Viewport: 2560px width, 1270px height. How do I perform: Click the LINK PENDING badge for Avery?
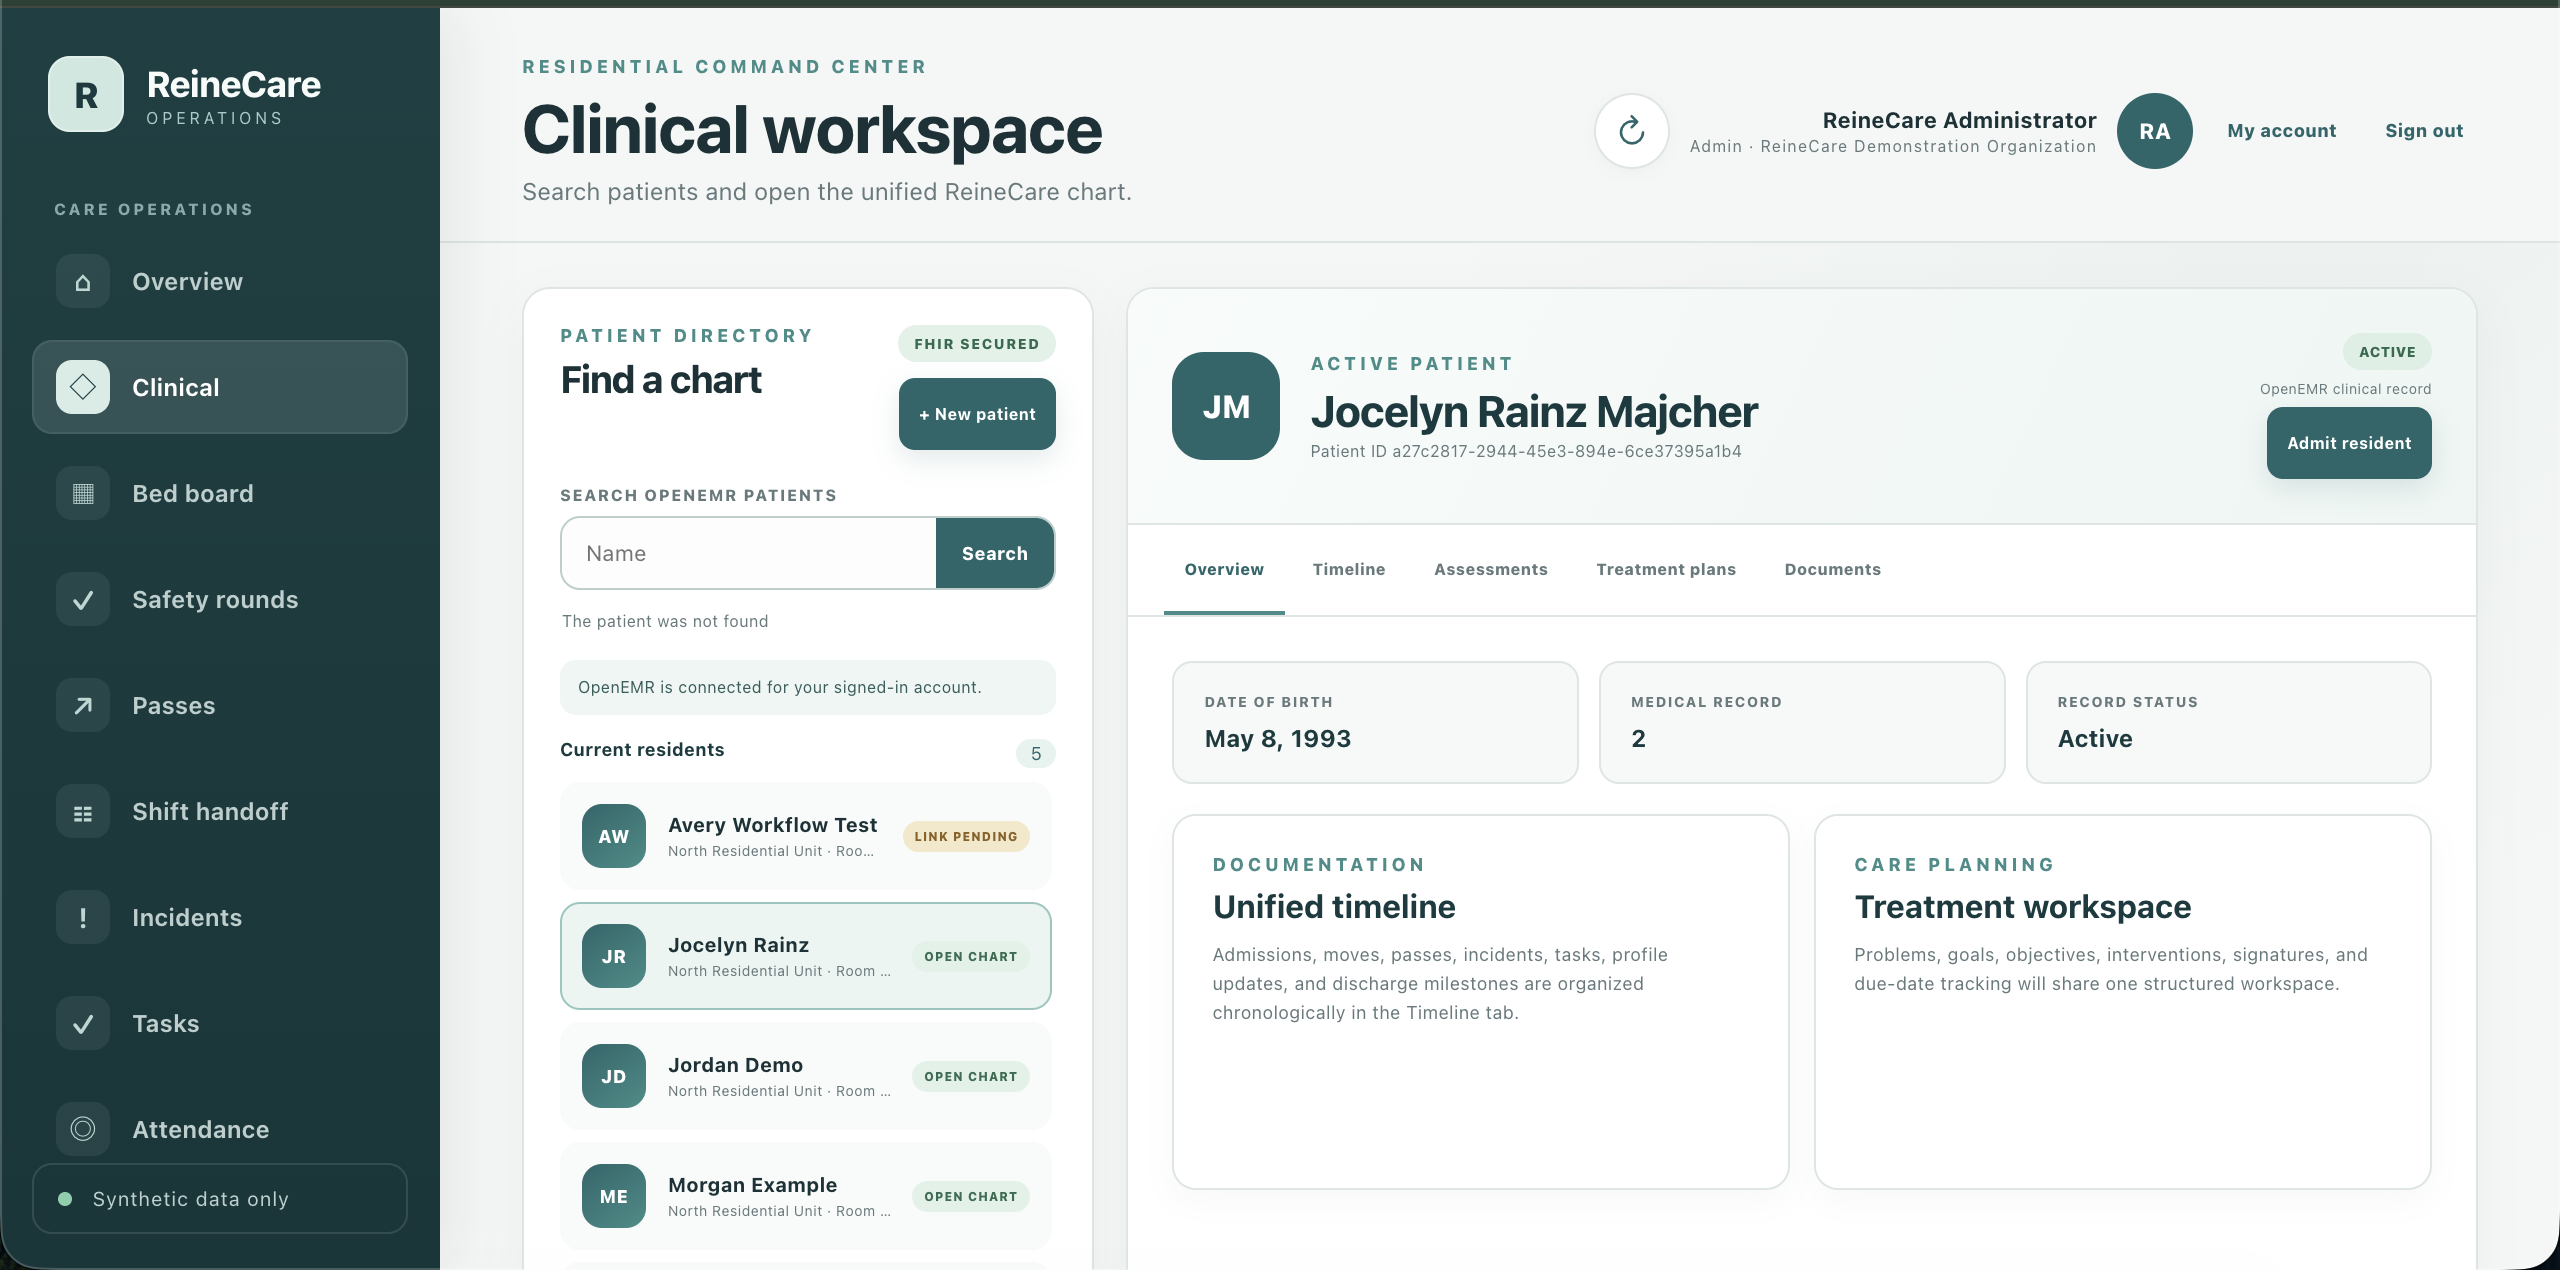pyautogui.click(x=966, y=836)
